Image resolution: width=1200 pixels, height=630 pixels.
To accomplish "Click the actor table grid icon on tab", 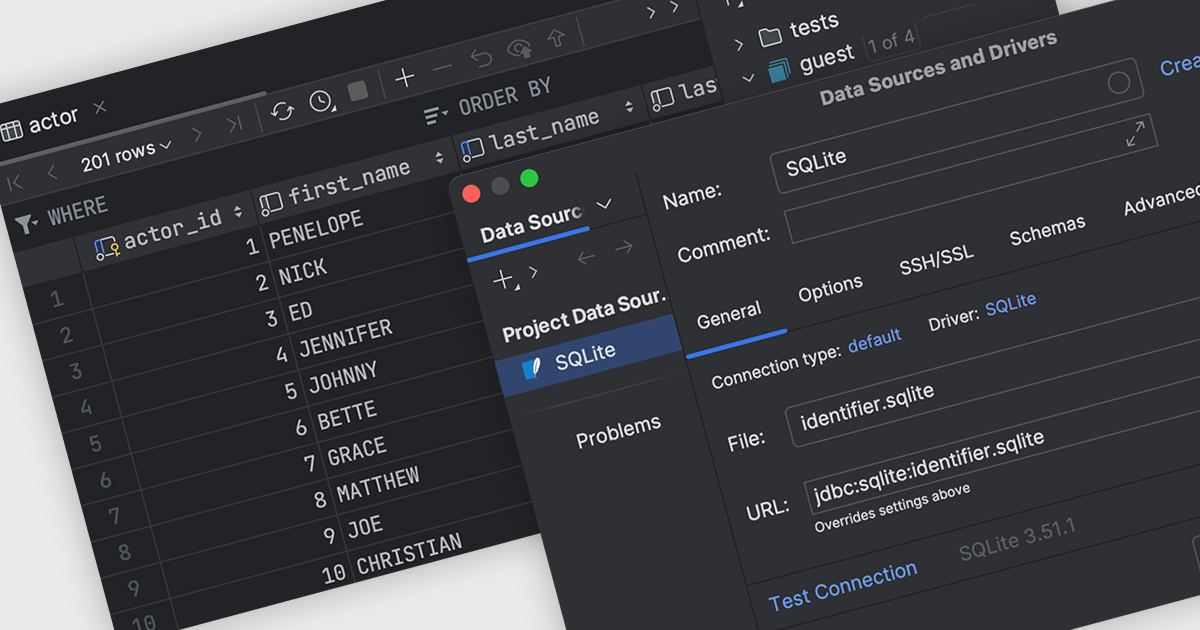I will [x=11, y=130].
